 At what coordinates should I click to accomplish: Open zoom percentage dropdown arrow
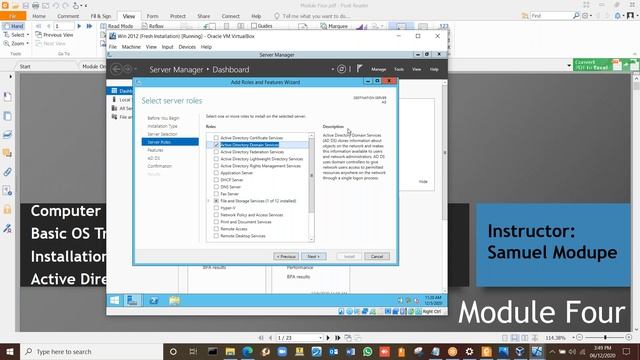[573, 338]
